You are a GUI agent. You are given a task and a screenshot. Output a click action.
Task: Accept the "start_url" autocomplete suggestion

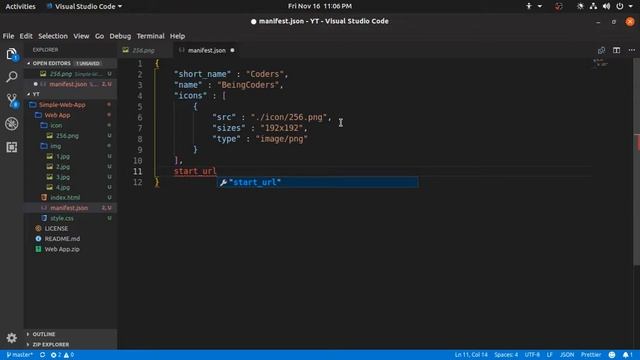pos(317,182)
